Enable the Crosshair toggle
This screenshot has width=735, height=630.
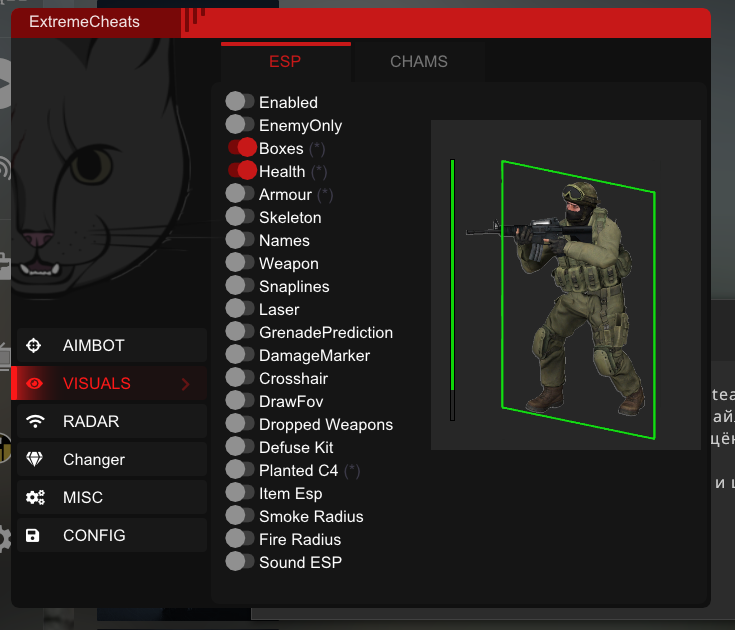[240, 377]
